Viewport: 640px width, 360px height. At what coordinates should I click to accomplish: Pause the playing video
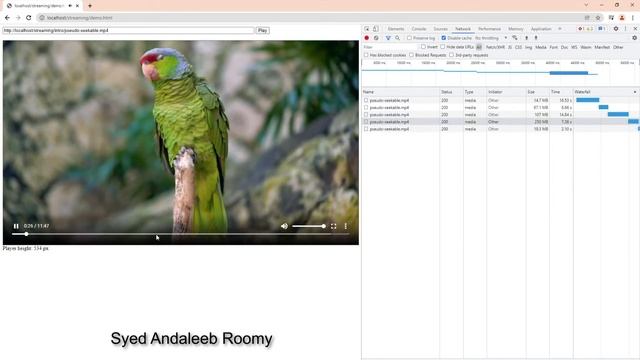(16, 226)
